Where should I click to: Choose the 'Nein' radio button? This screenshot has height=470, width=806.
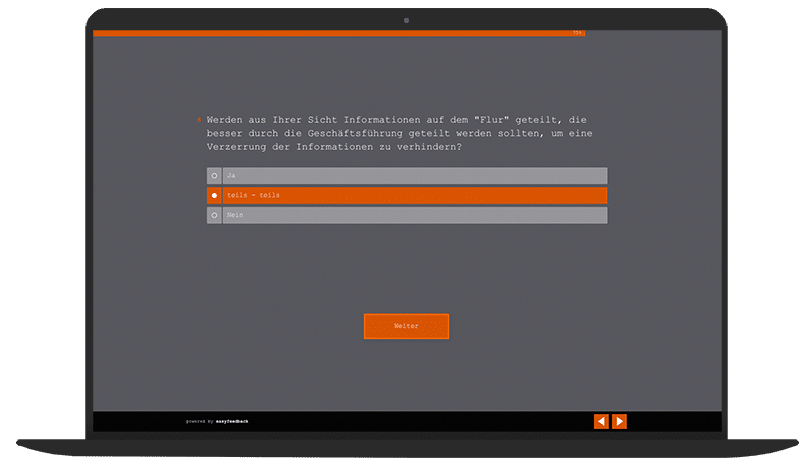(x=214, y=215)
